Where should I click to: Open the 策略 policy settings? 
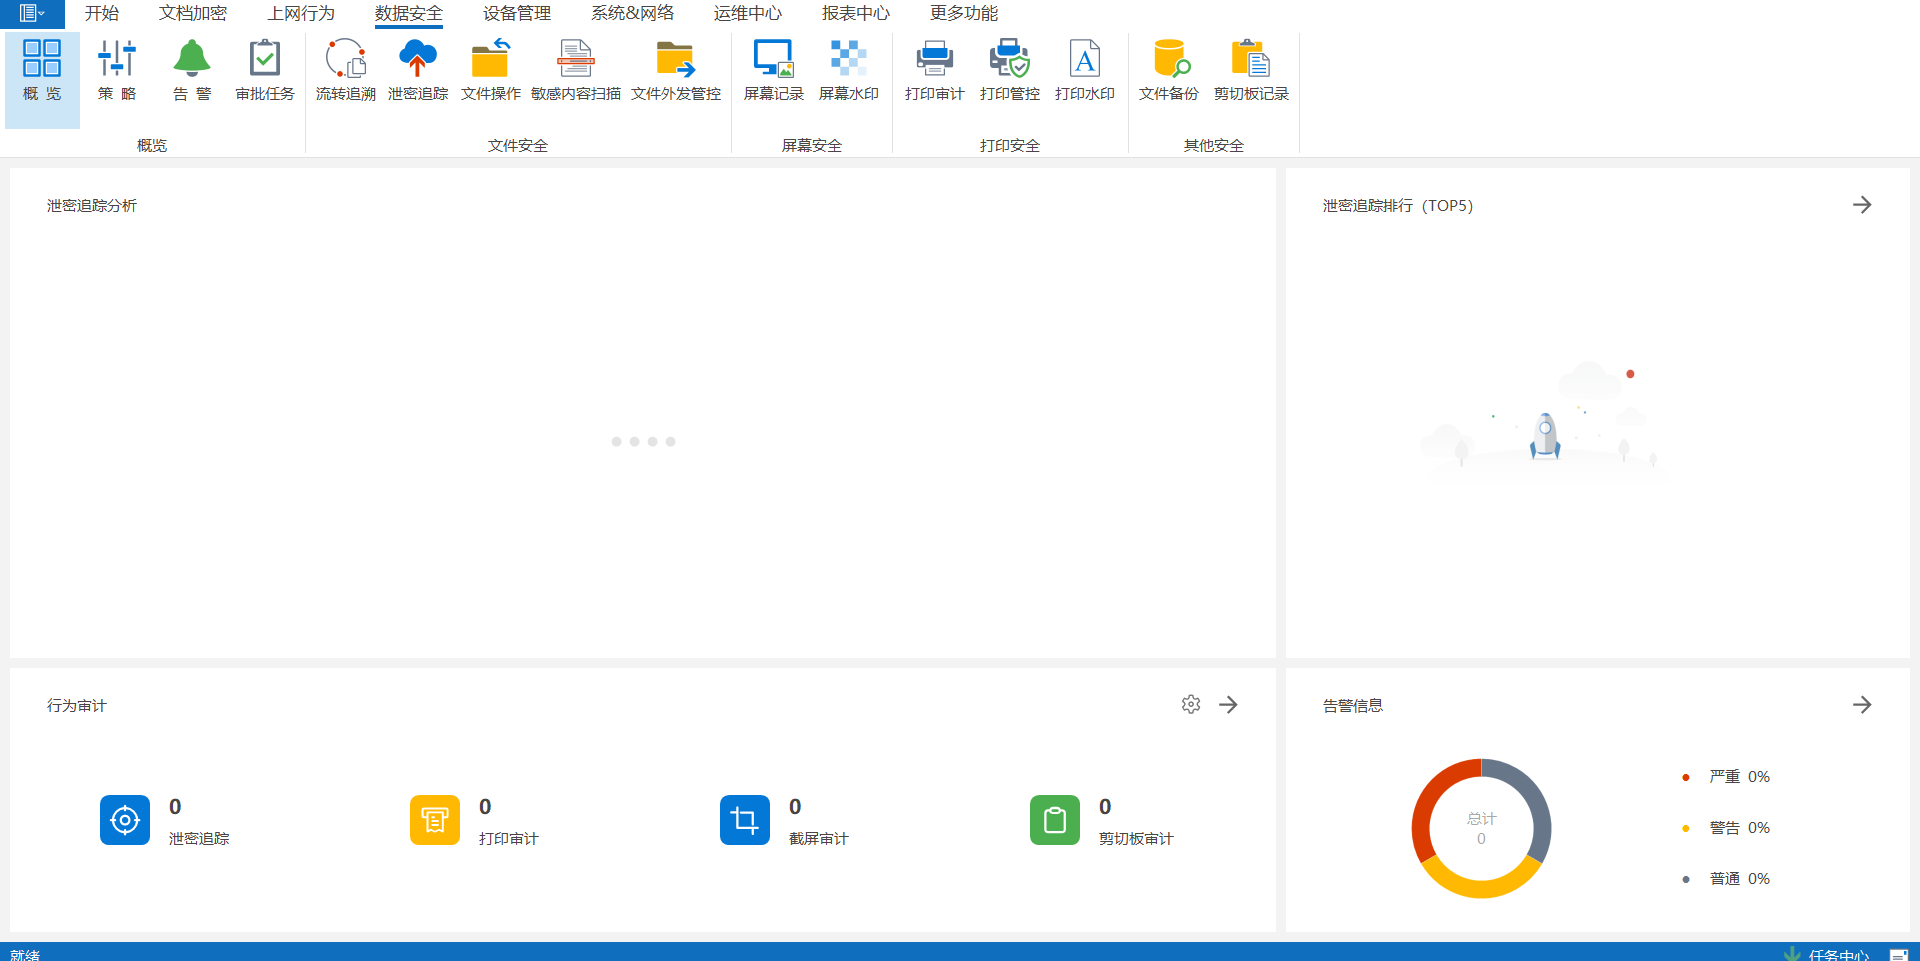117,72
